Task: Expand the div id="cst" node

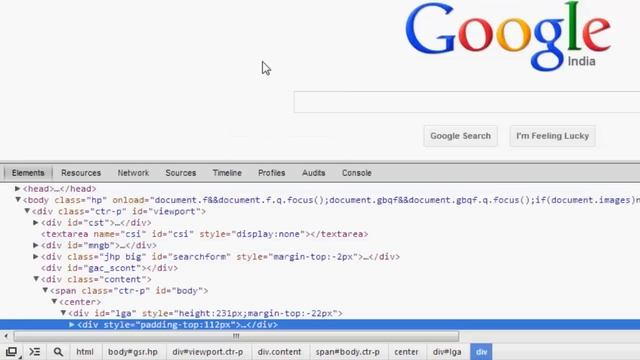Action: pyautogui.click(x=36, y=222)
